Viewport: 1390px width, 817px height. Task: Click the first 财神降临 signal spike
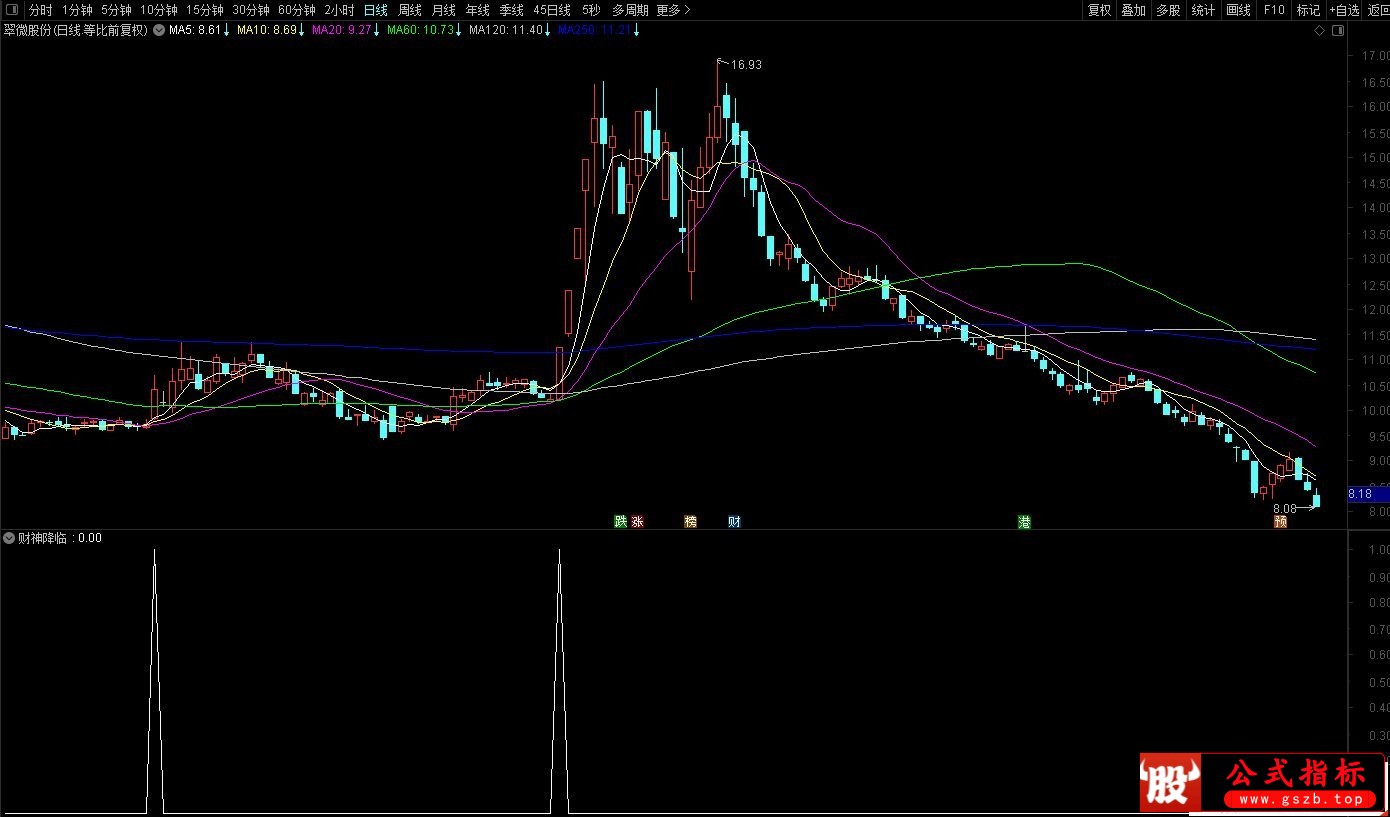154,680
